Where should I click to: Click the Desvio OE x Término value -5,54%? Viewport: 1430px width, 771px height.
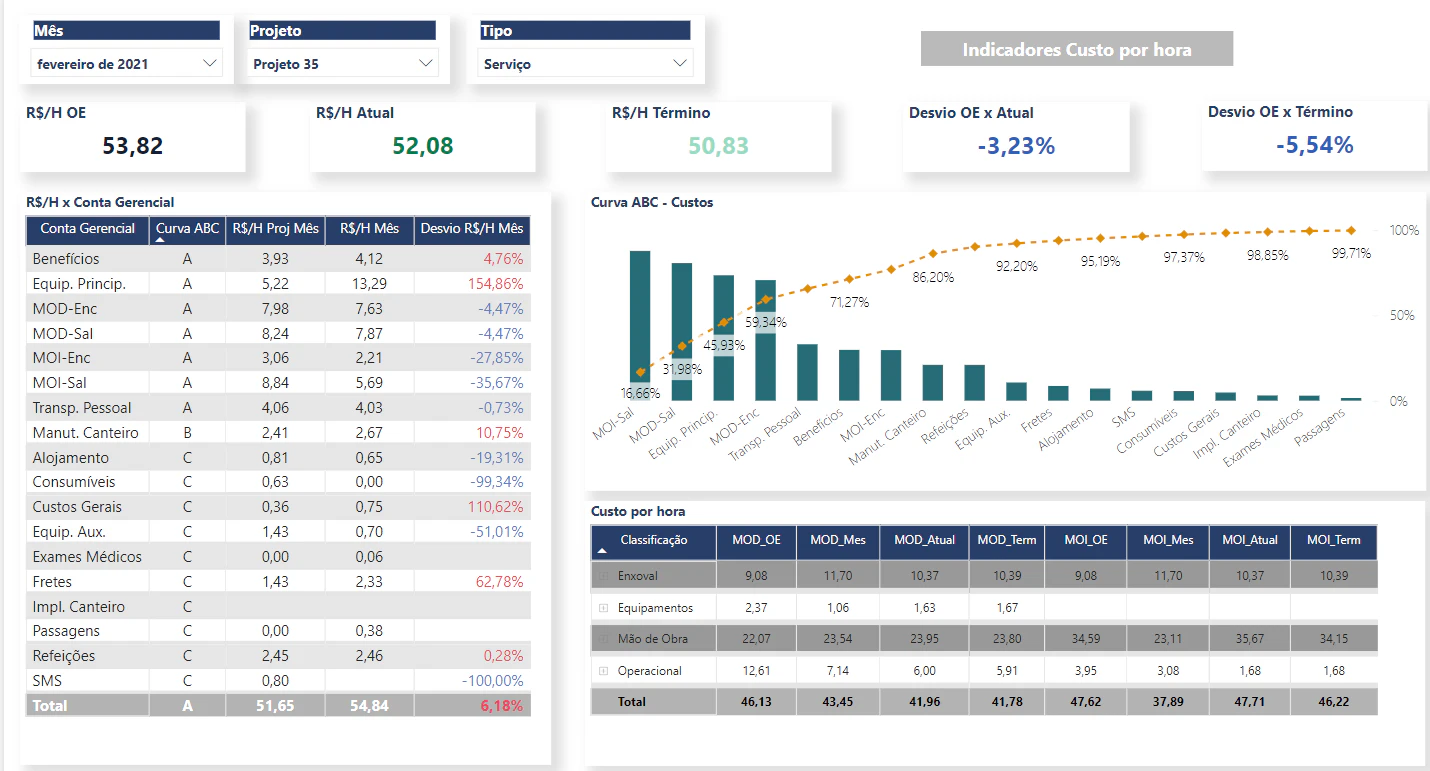tap(1315, 146)
